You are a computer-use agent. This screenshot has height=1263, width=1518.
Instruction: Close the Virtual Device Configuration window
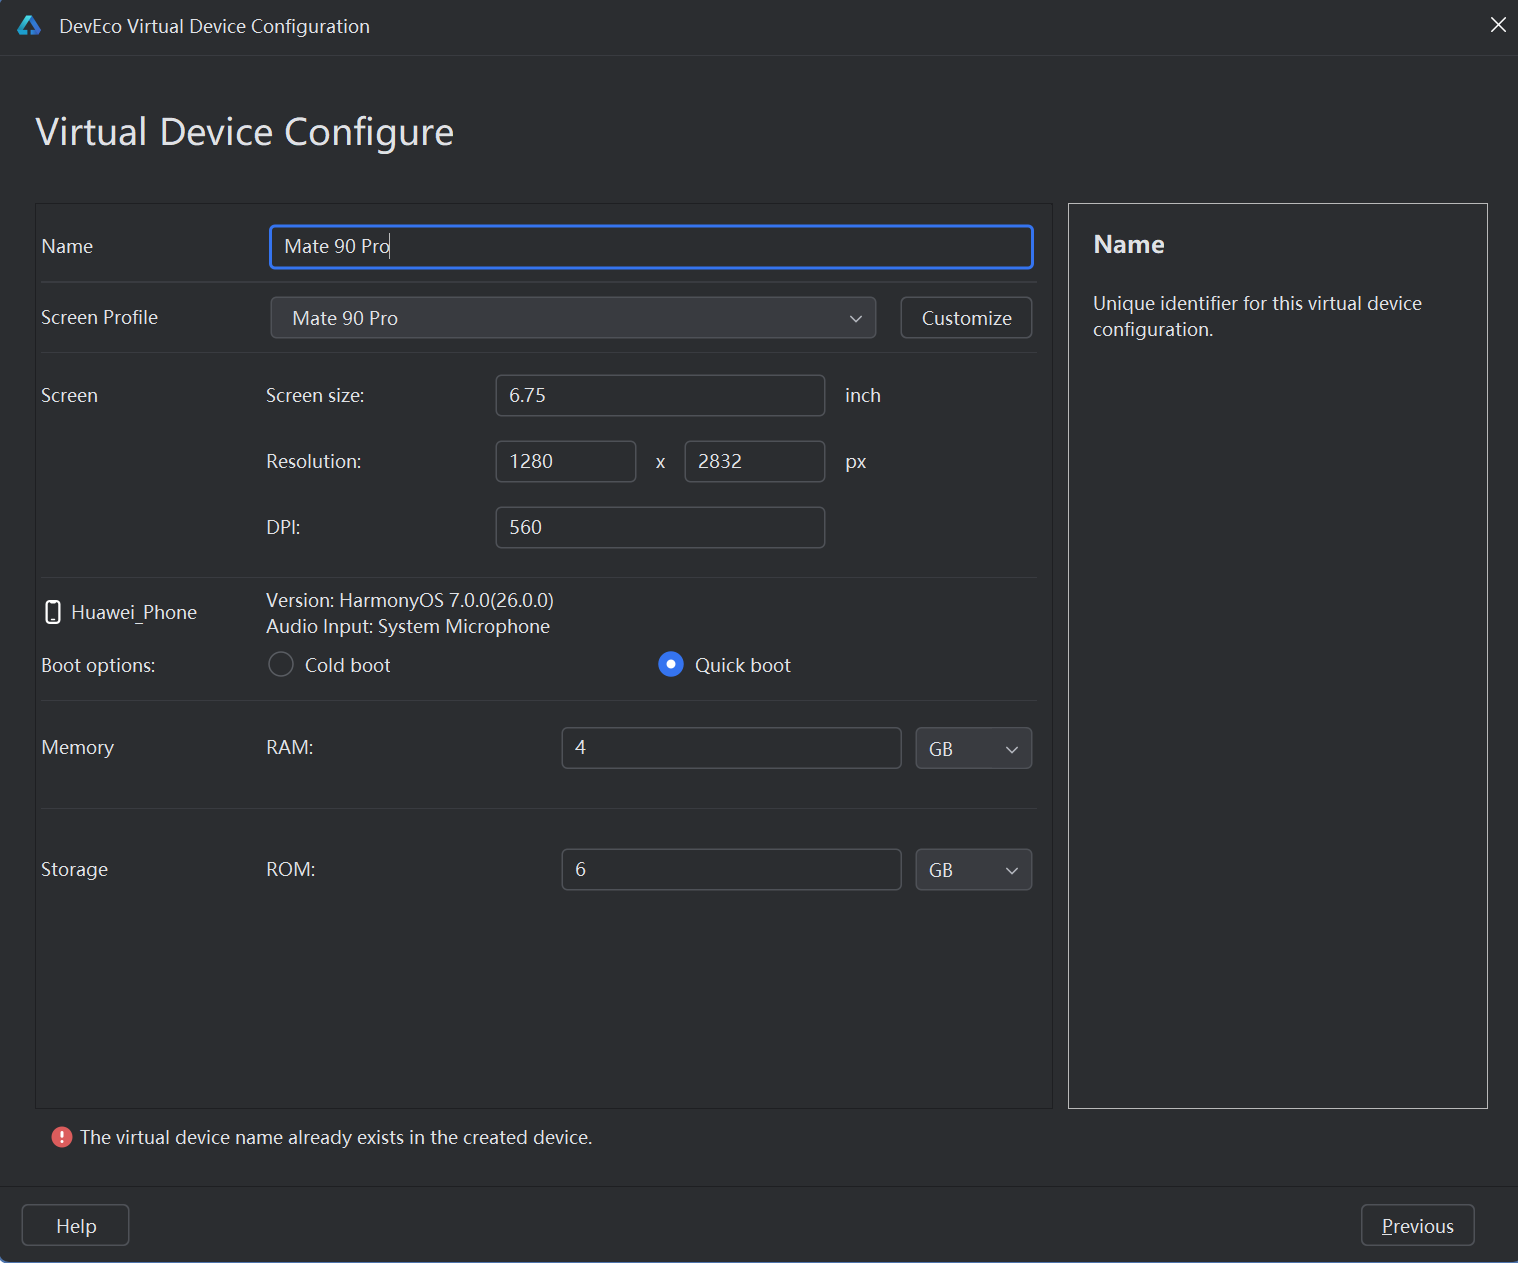[x=1497, y=25]
